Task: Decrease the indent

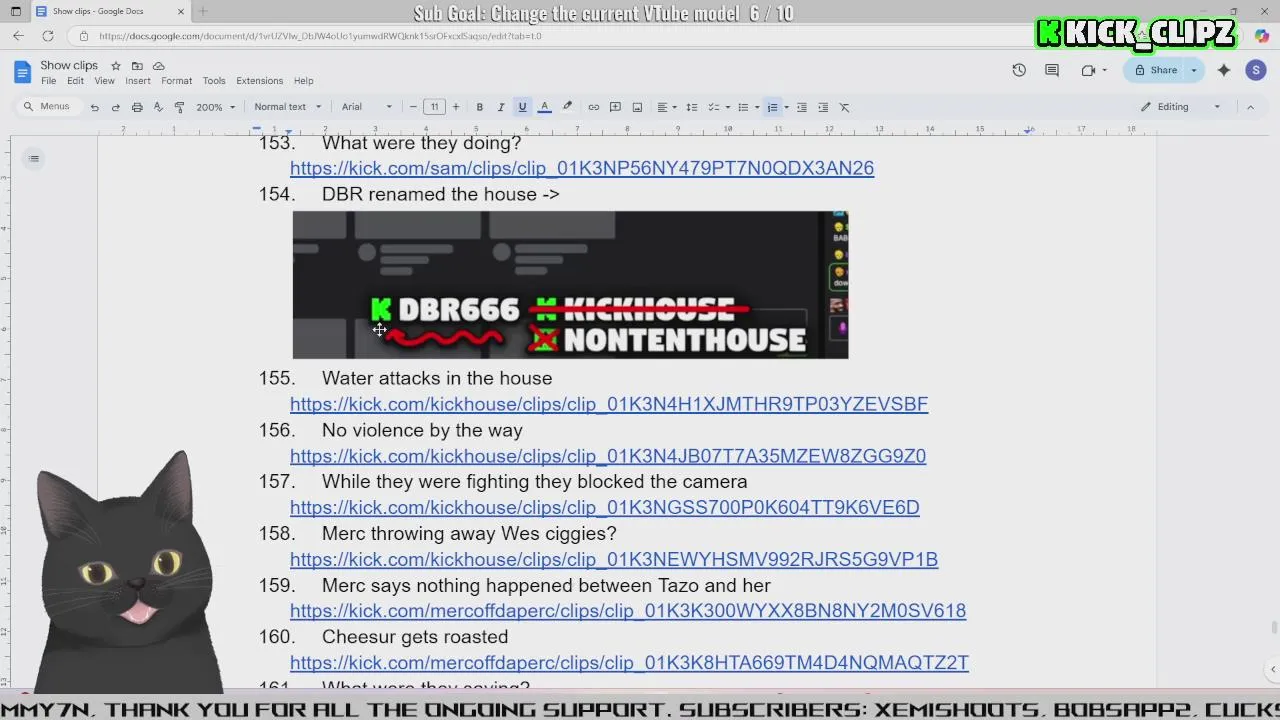Action: click(x=801, y=107)
